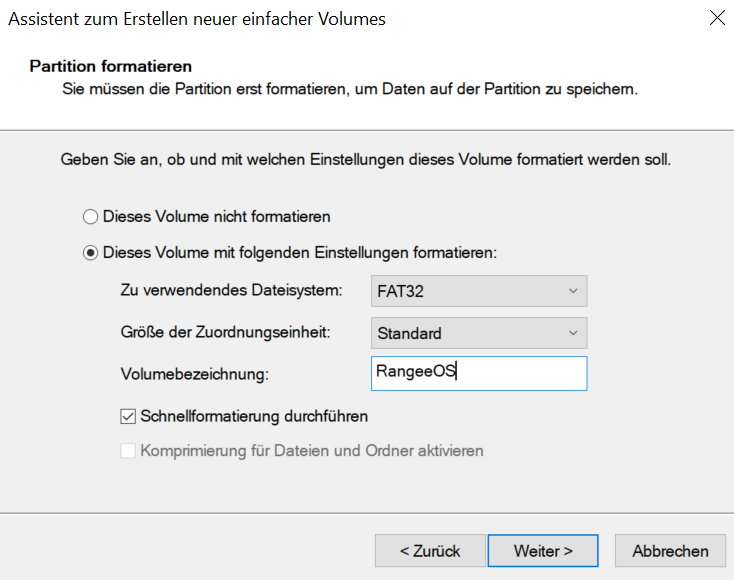Uncheck the Schnellformatierung durchführen checkbox
This screenshot has width=734, height=580.
point(128,416)
